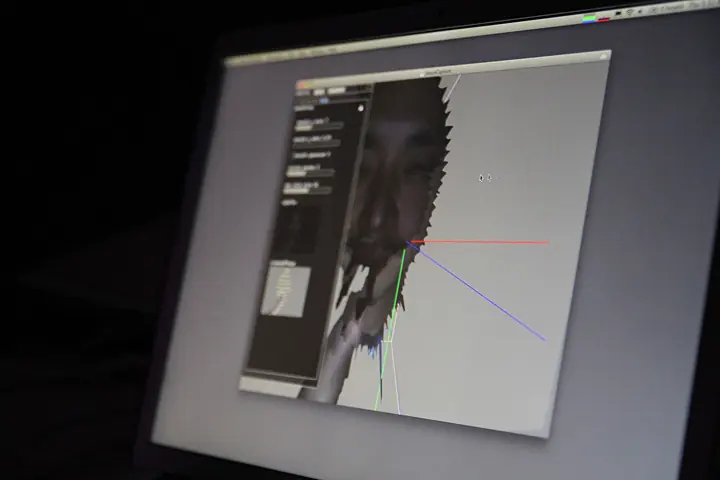Screen dimensions: 720x480
Task: Click the light gray graph preview in panel
Action: (287, 290)
